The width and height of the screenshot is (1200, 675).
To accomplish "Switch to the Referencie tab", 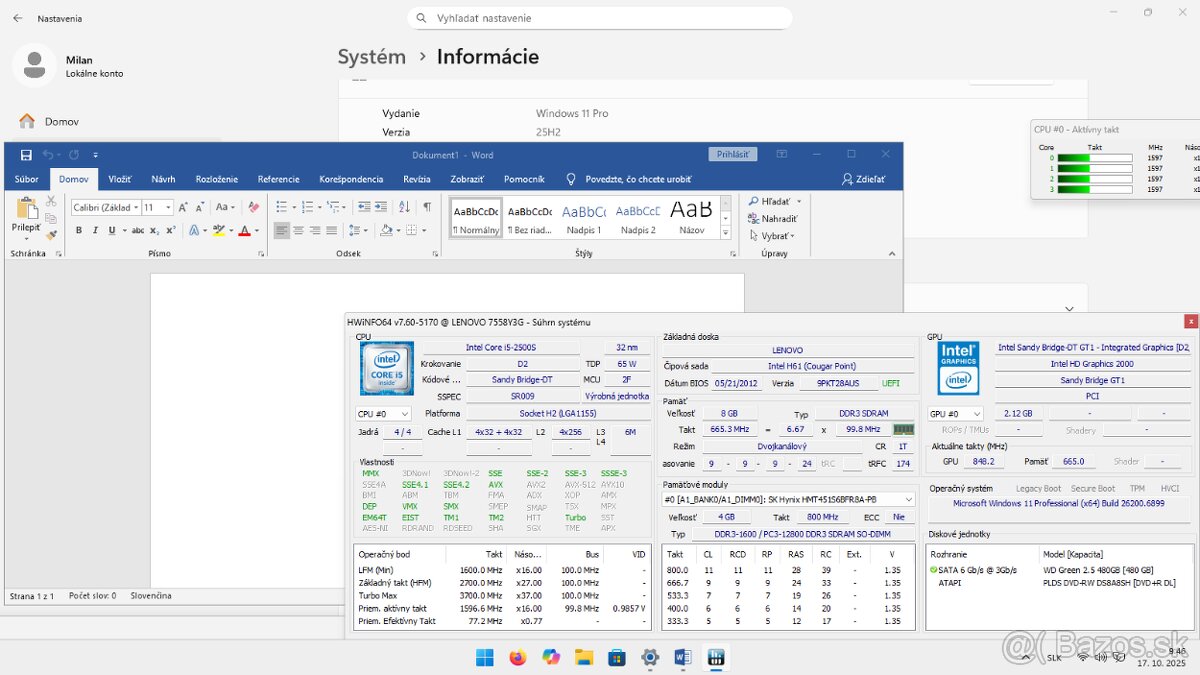I will [278, 179].
